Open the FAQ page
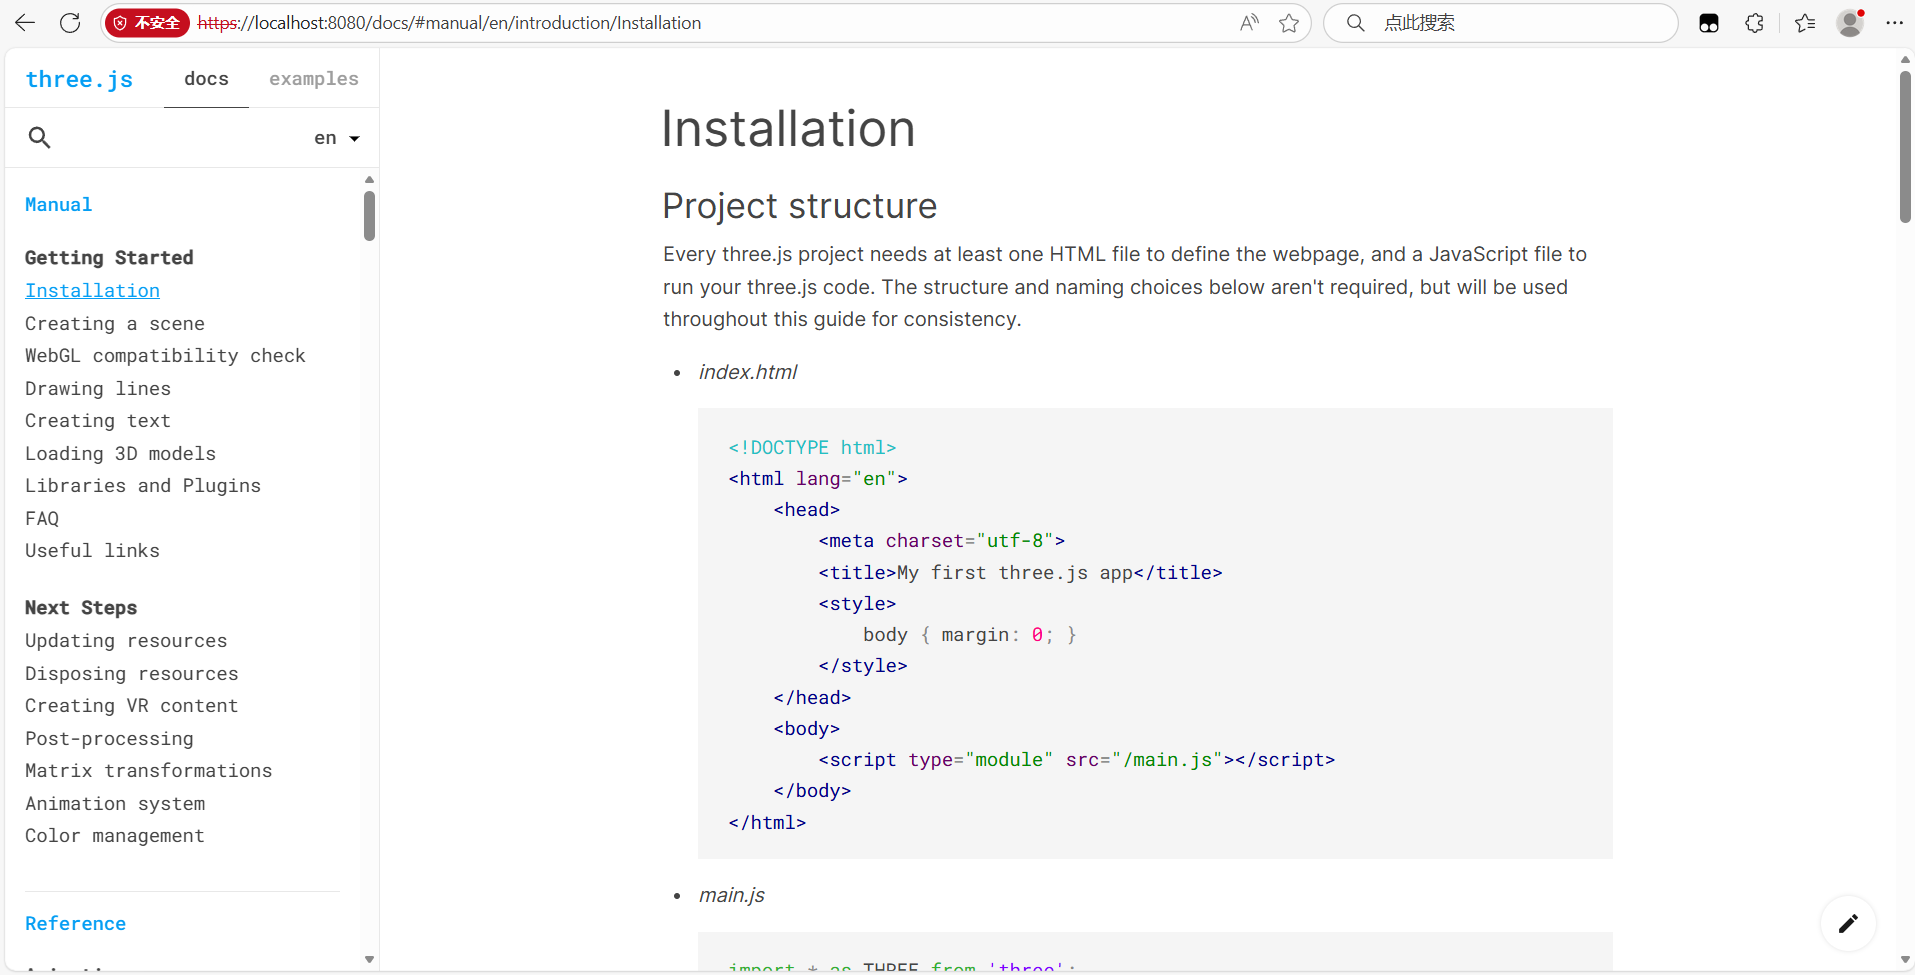This screenshot has width=1915, height=975. 42,519
